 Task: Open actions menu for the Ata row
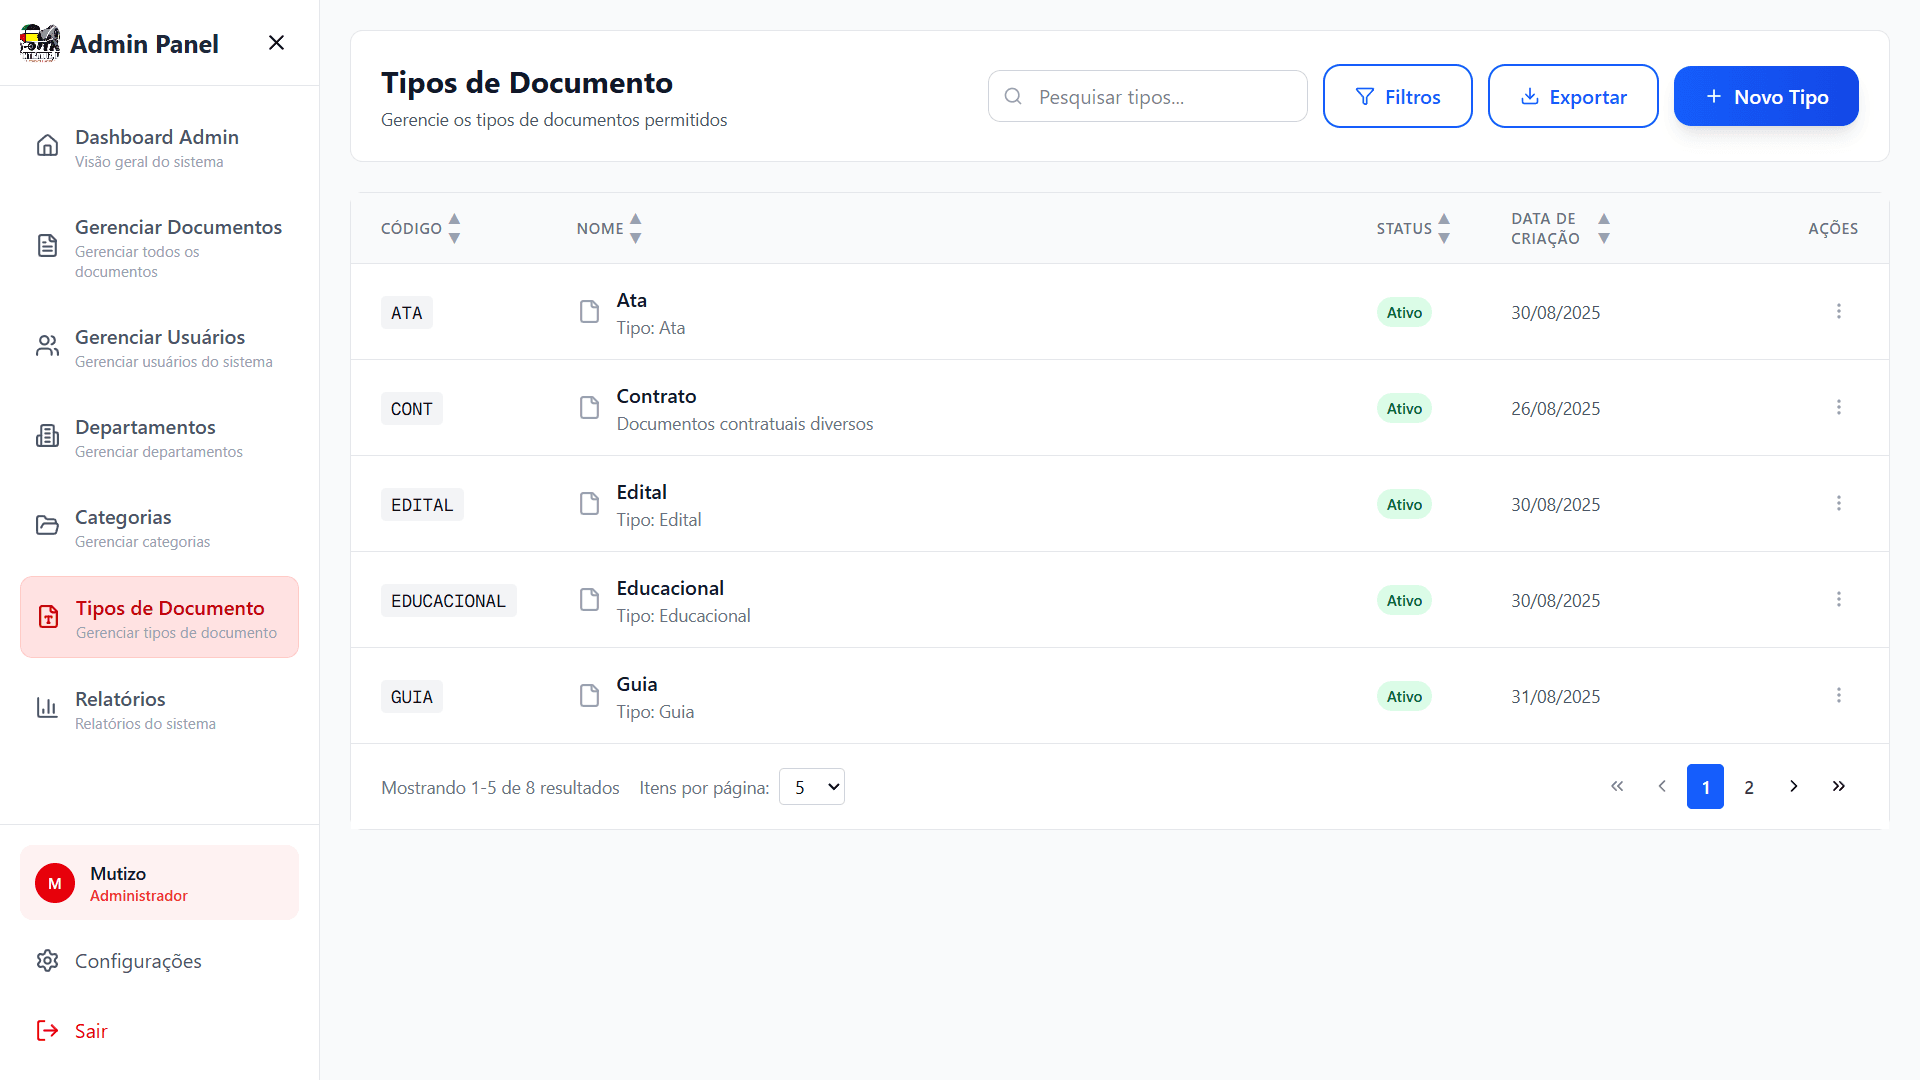point(1839,311)
